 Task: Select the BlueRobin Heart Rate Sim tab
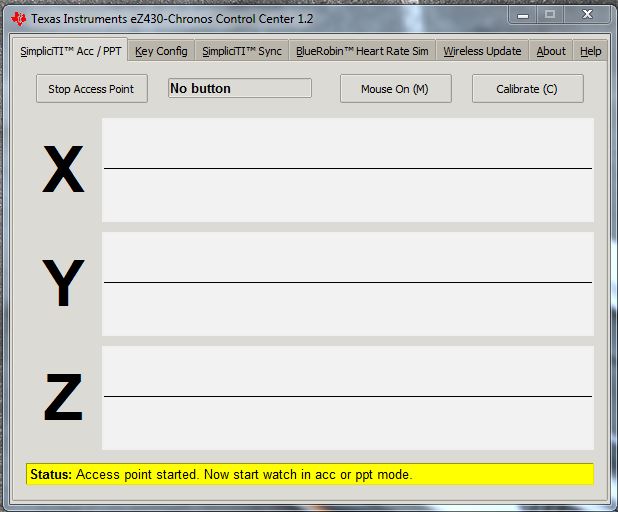362,51
